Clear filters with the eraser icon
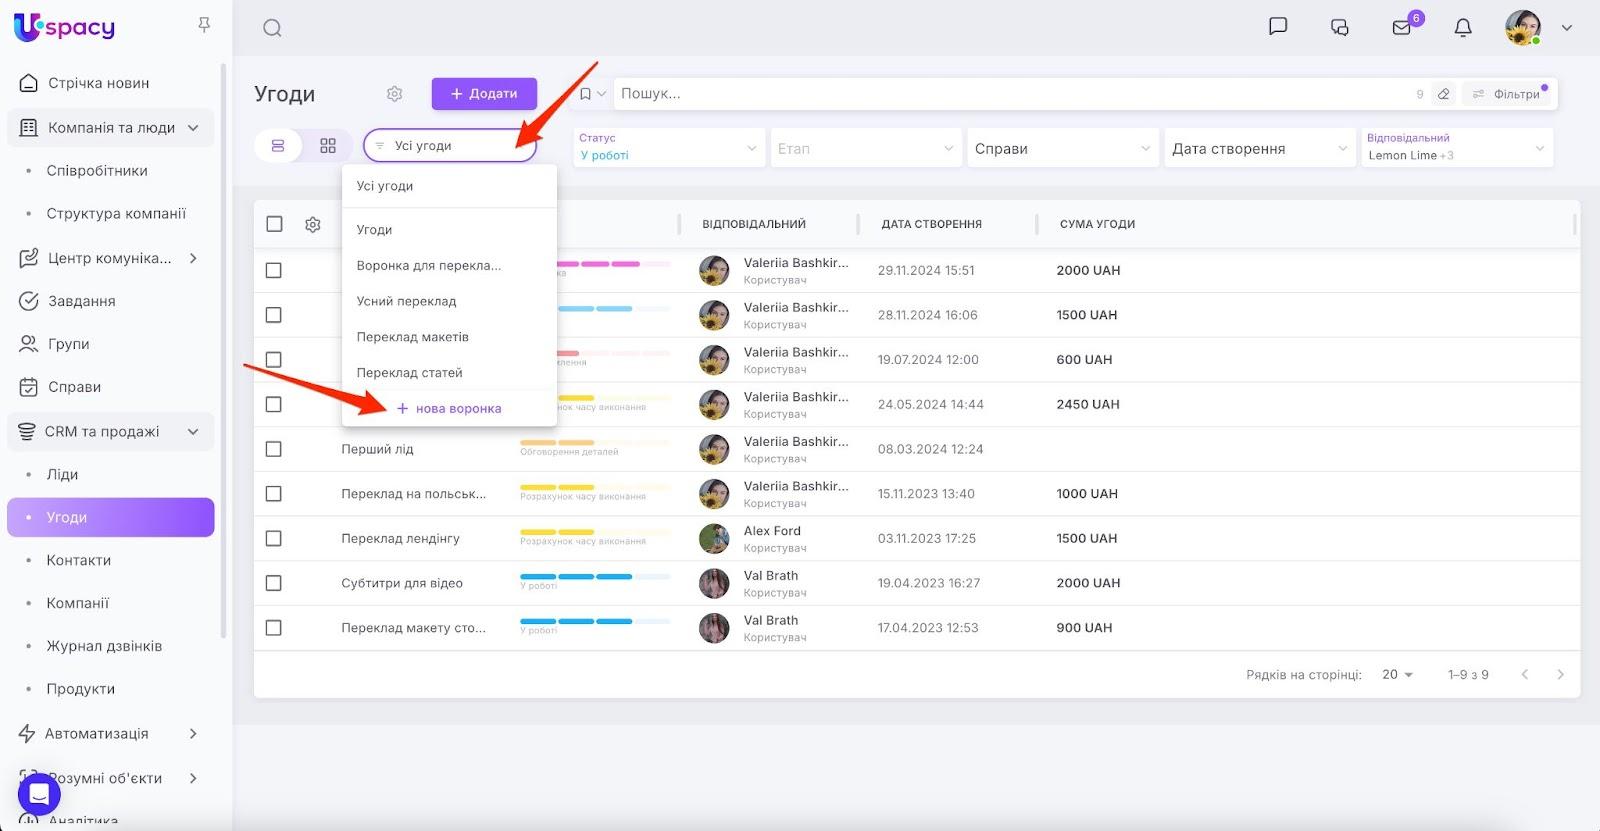Viewport: 1600px width, 831px height. (1443, 94)
